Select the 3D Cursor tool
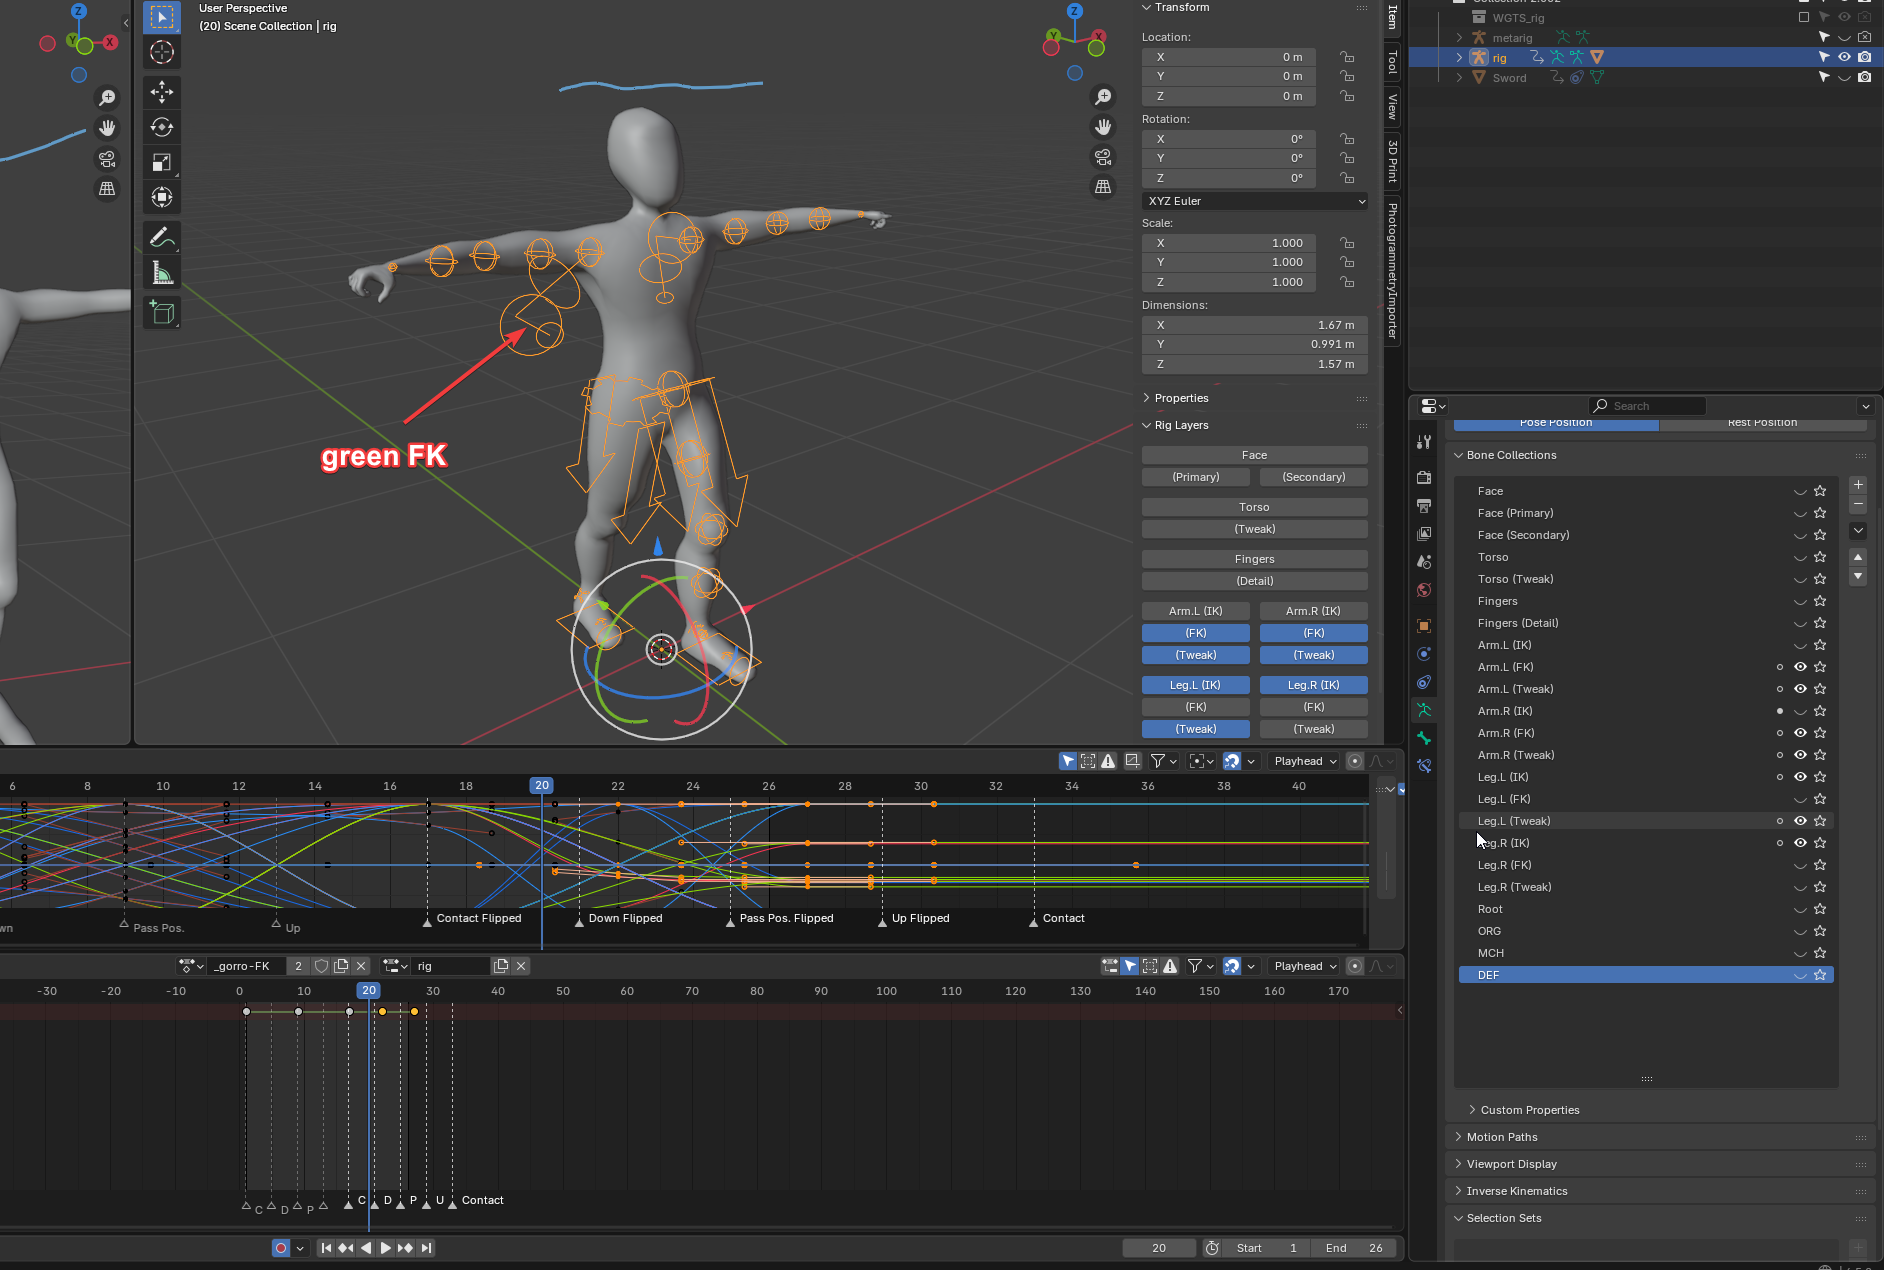1884x1270 pixels. click(x=161, y=52)
